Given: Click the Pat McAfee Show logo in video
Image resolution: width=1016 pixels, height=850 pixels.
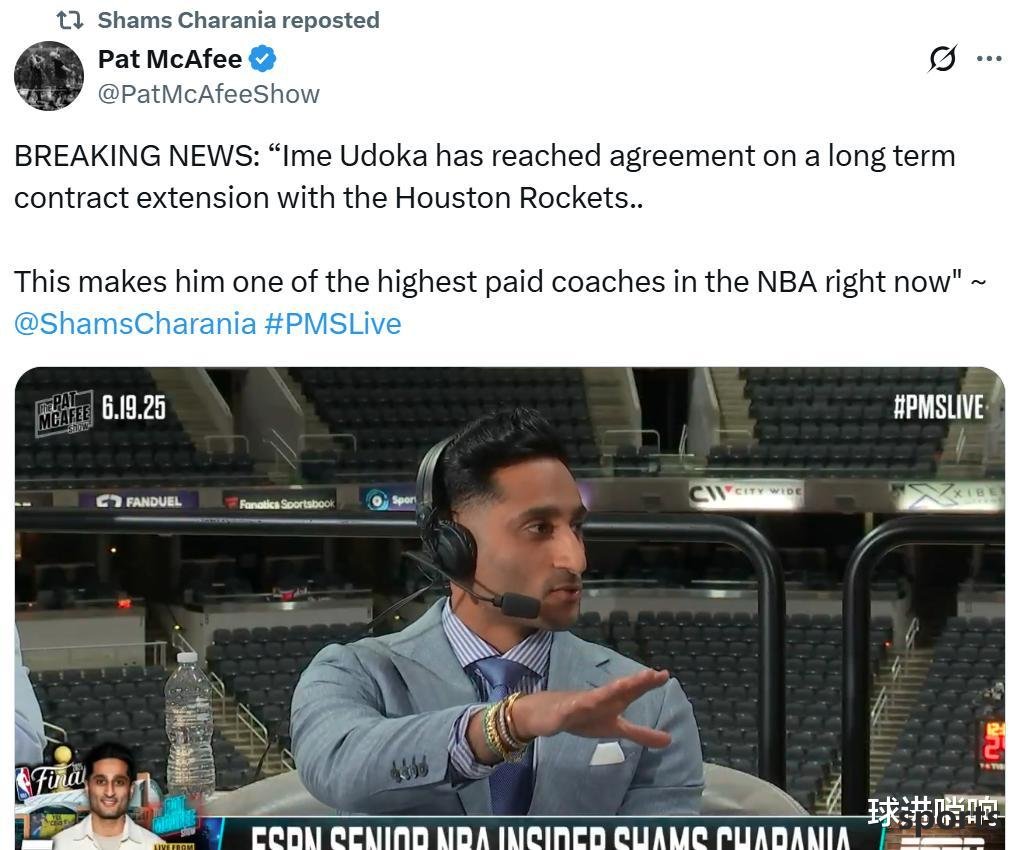Looking at the screenshot, I should [x=64, y=412].
